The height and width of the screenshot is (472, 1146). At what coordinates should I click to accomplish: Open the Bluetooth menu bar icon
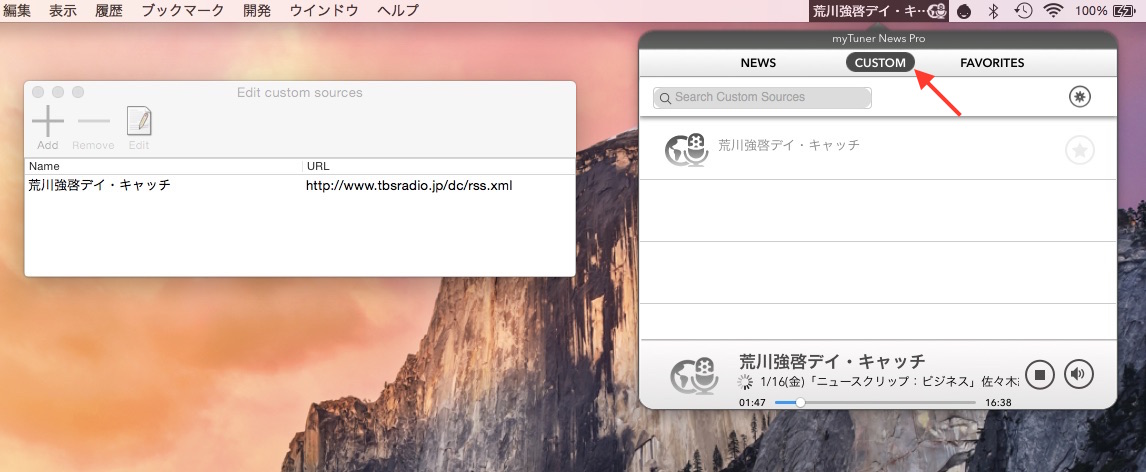[993, 10]
